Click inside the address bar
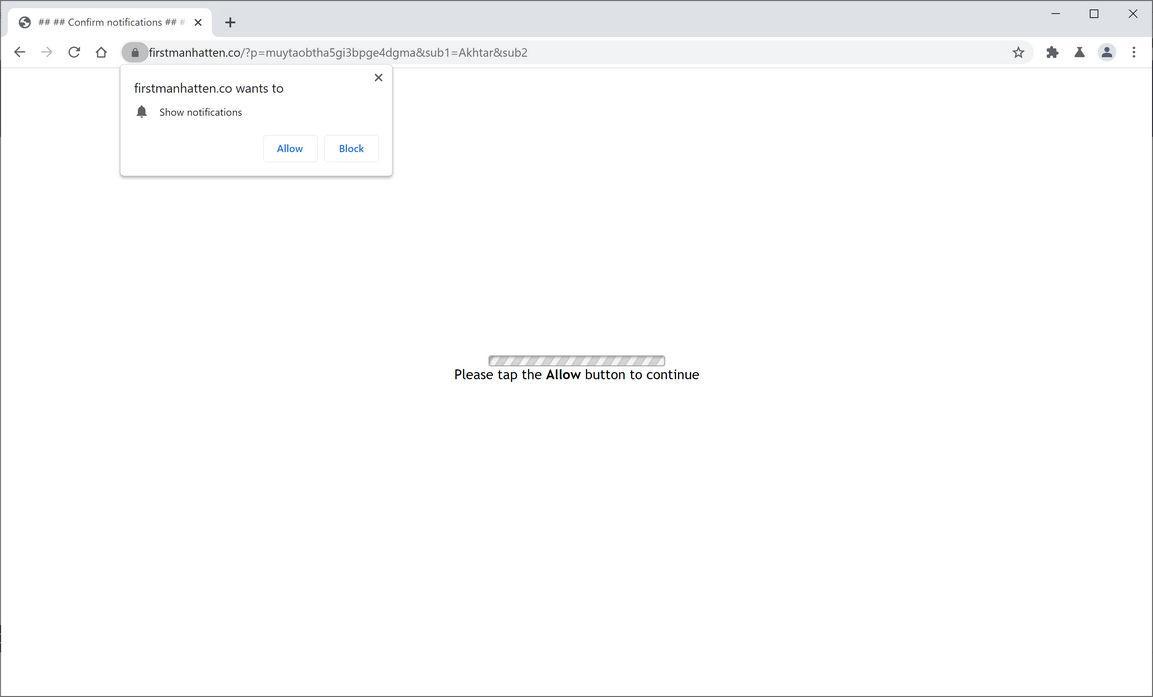The width and height of the screenshot is (1153, 697). pyautogui.click(x=600, y=52)
